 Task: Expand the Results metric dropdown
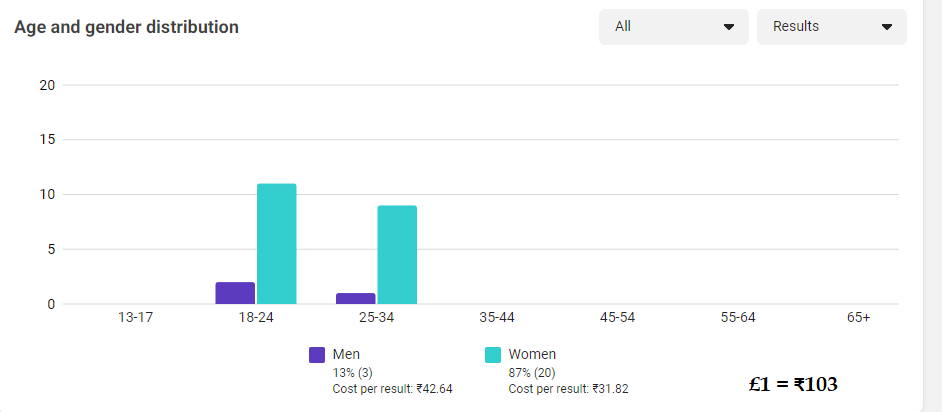tap(831, 27)
